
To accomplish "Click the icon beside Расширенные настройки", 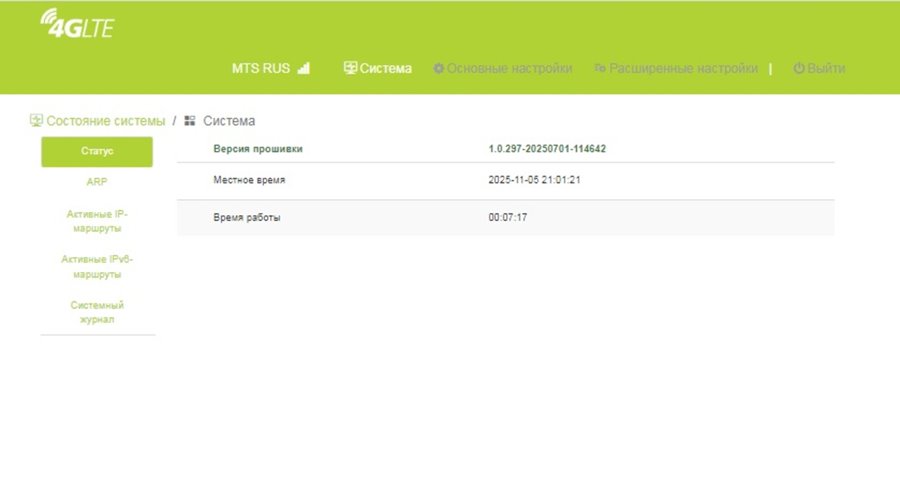I will [600, 69].
